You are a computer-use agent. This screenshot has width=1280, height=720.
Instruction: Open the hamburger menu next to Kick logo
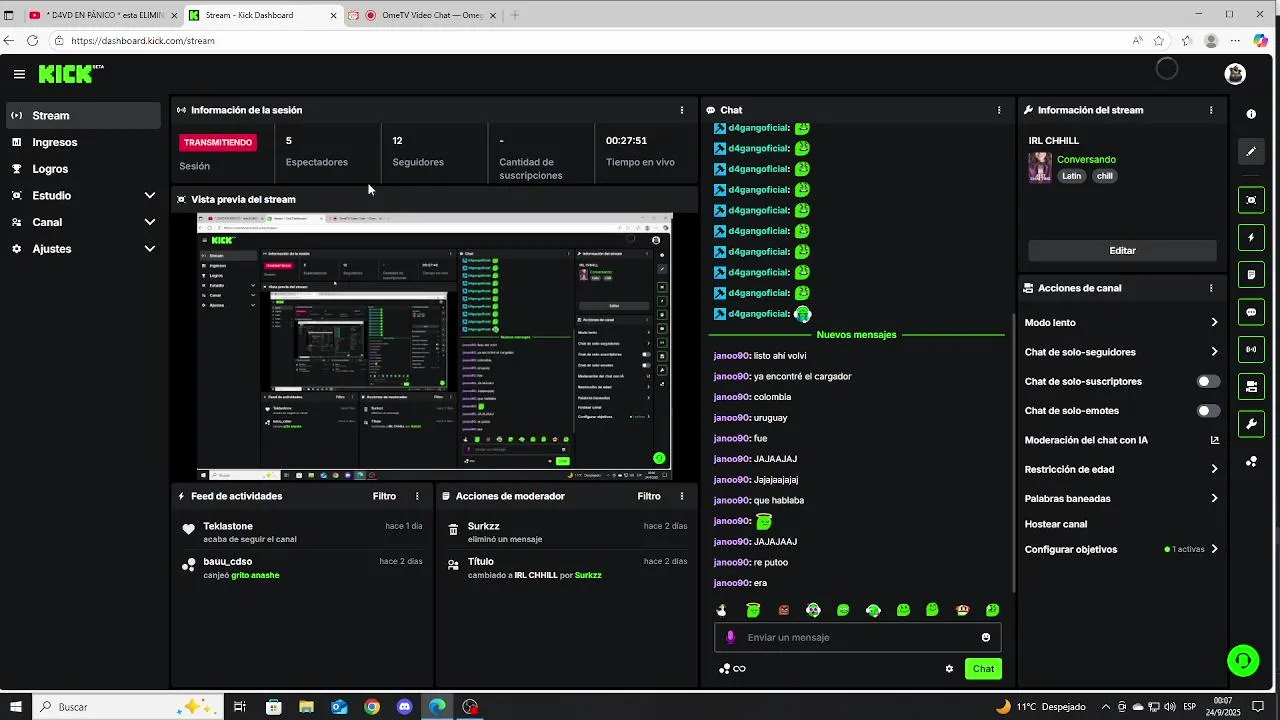point(19,74)
